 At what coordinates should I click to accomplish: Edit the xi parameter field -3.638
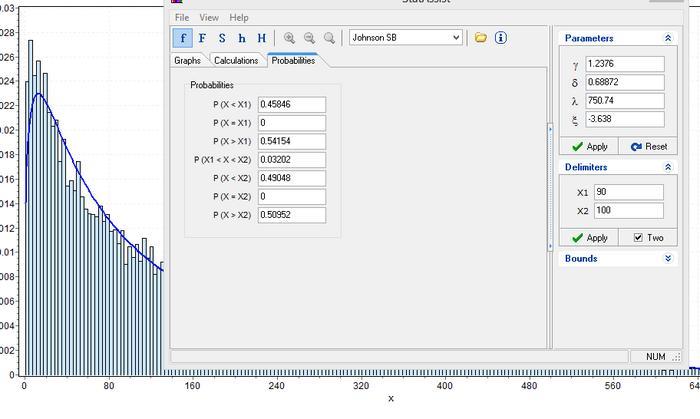625,119
